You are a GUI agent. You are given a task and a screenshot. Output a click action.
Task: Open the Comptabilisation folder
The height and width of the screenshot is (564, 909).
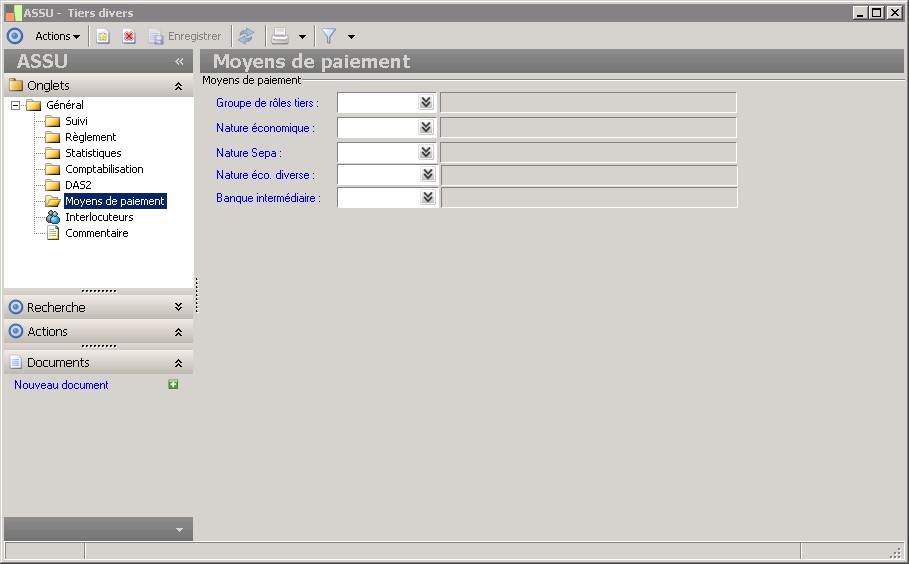pos(104,169)
